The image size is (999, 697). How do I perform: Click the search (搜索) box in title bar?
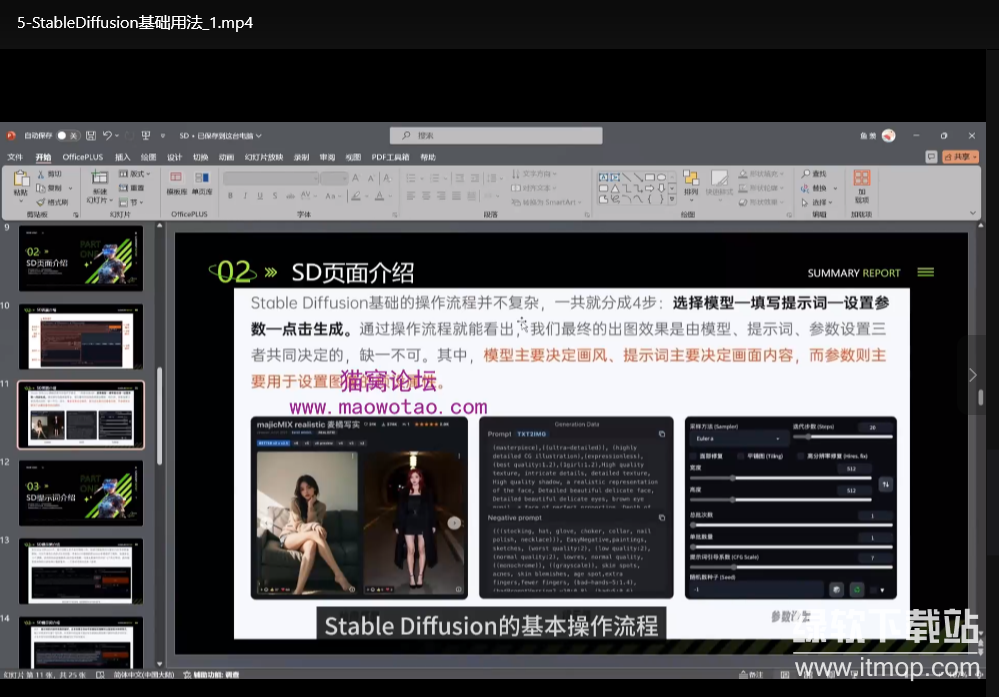[496, 136]
